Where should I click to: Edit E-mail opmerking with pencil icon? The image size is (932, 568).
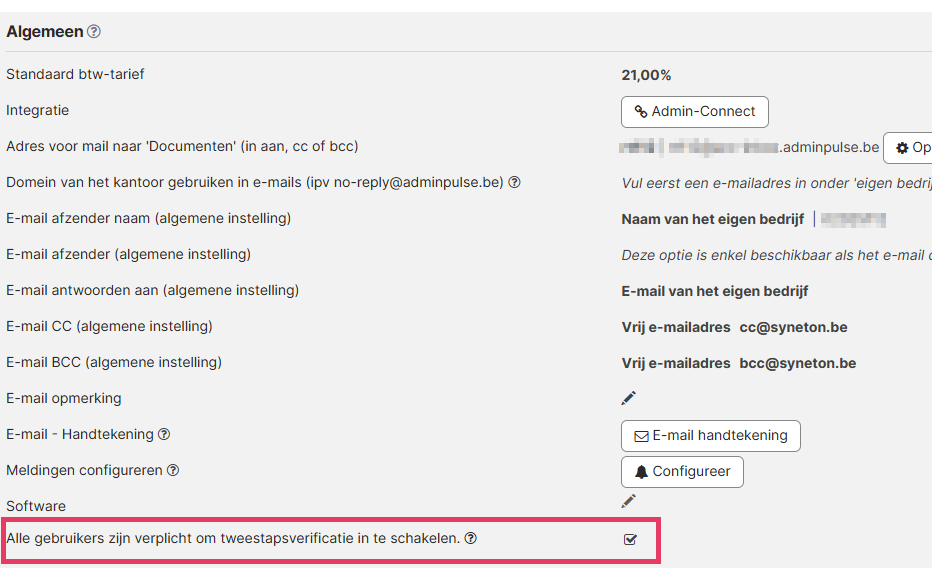(628, 398)
